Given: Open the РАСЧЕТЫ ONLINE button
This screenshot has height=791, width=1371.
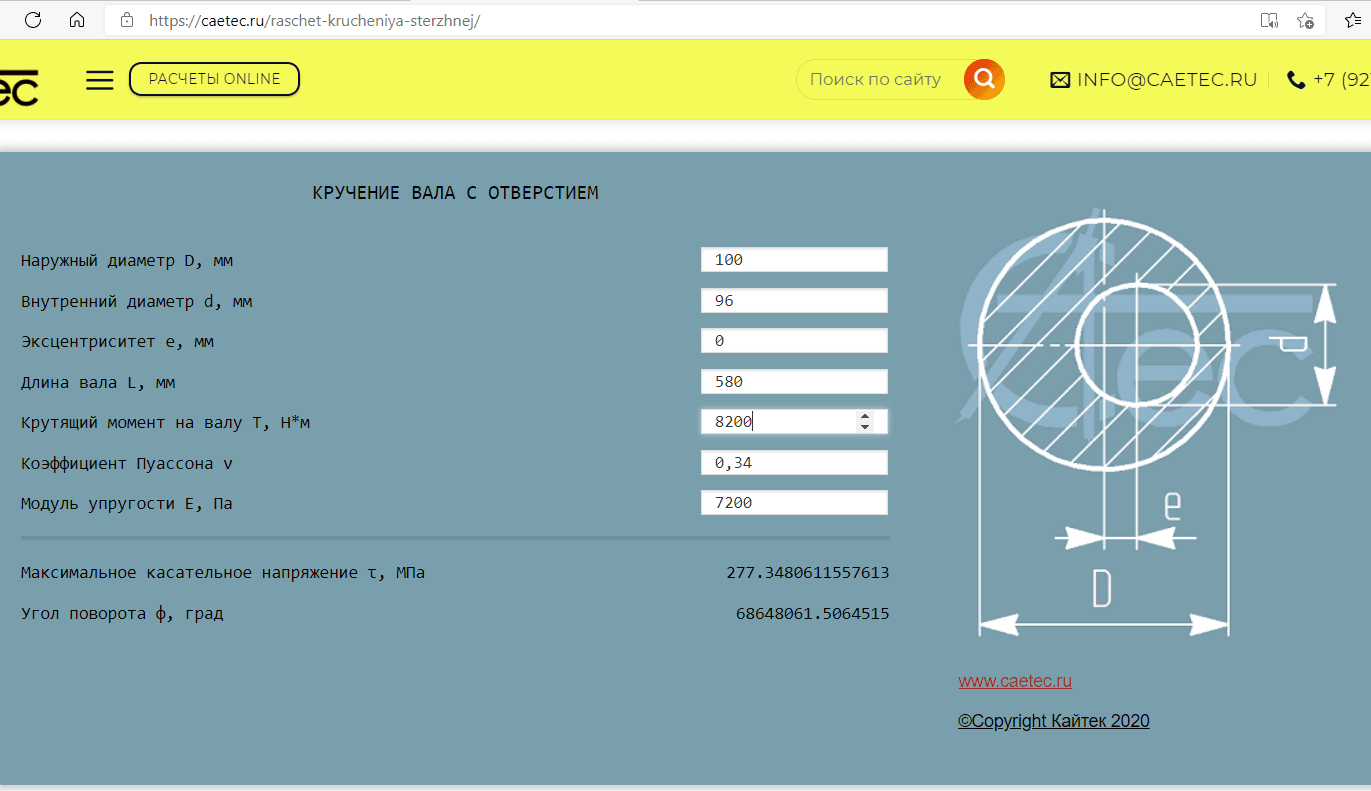Looking at the screenshot, I should click(x=214, y=79).
